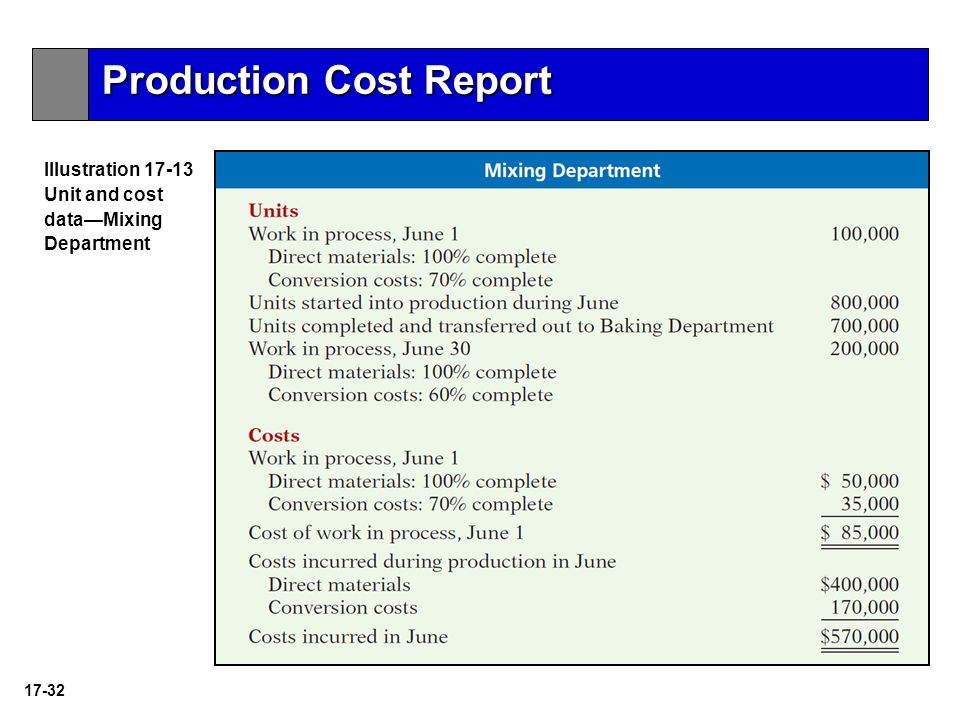Click the red 'Units' section heading
960x720 pixels.
coord(273,211)
